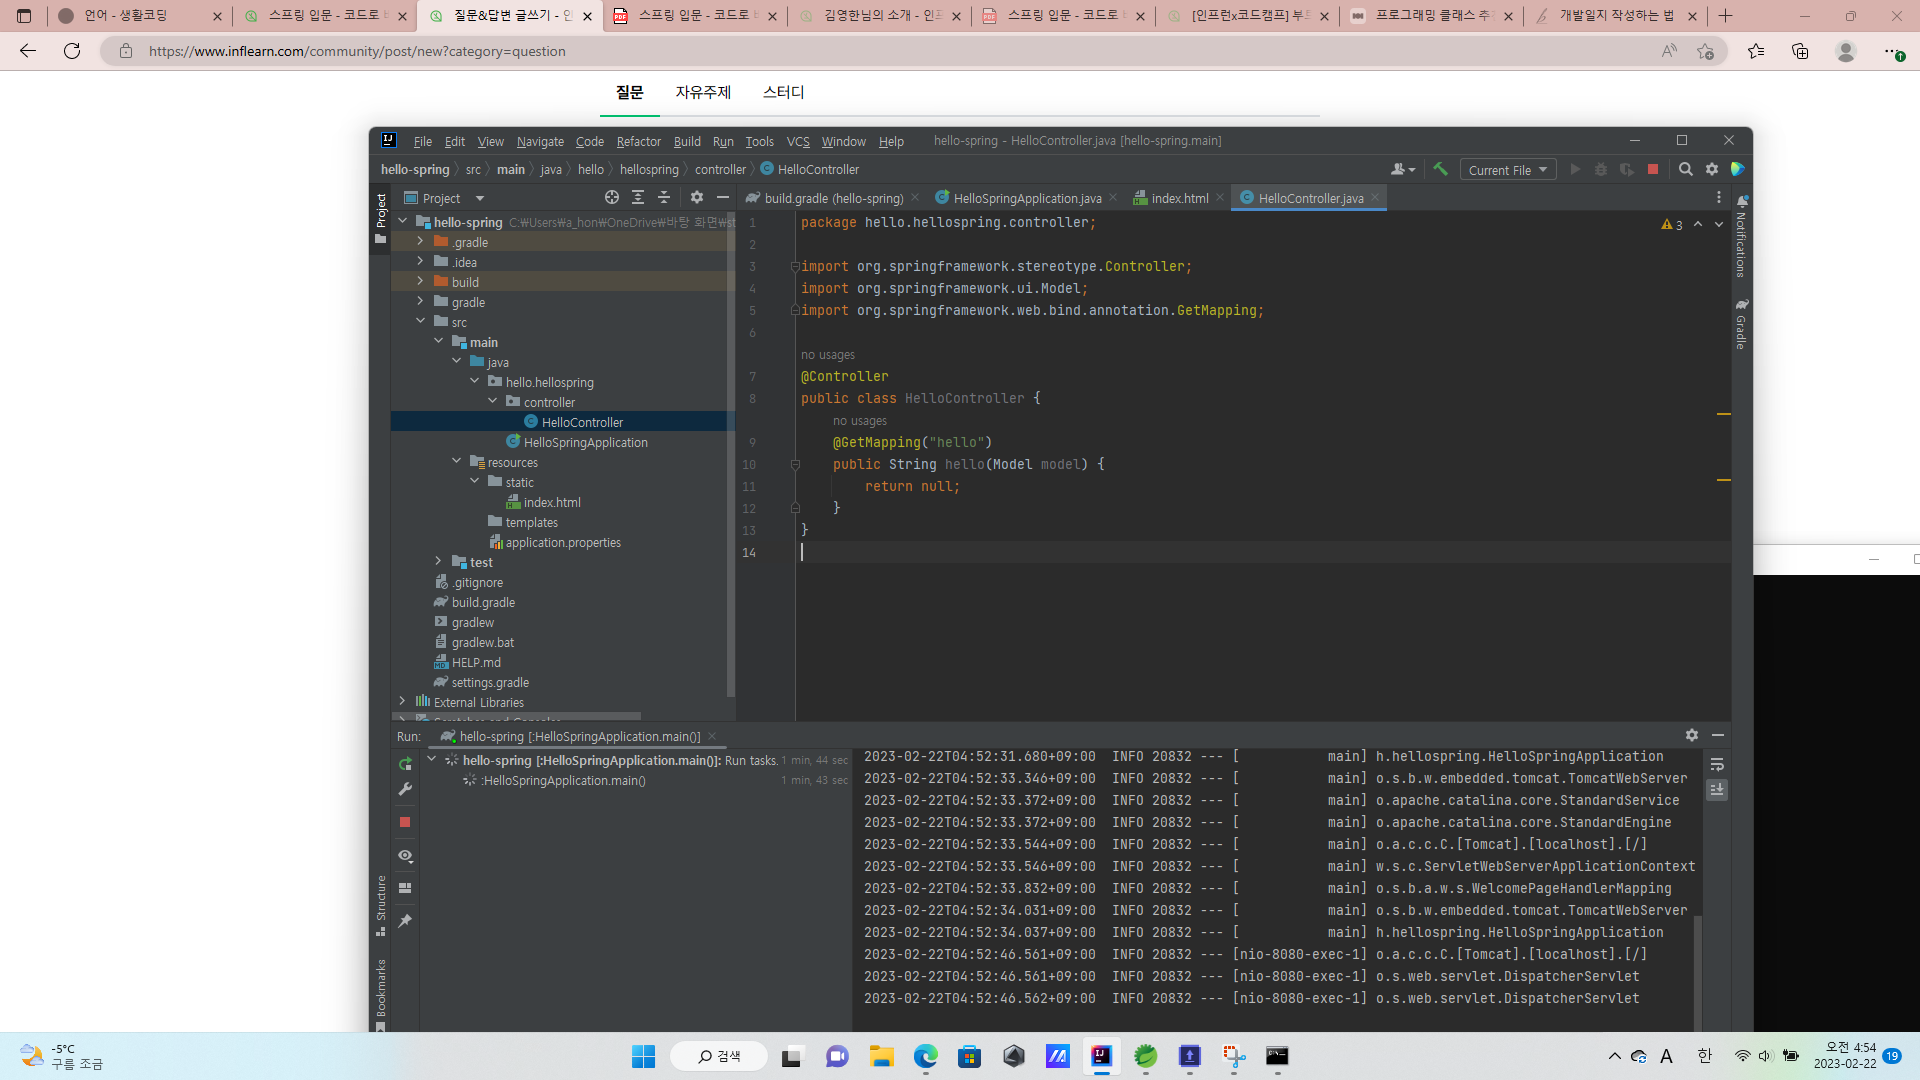Click the 자유주제 community category link
The image size is (1920, 1080).
coord(703,92)
